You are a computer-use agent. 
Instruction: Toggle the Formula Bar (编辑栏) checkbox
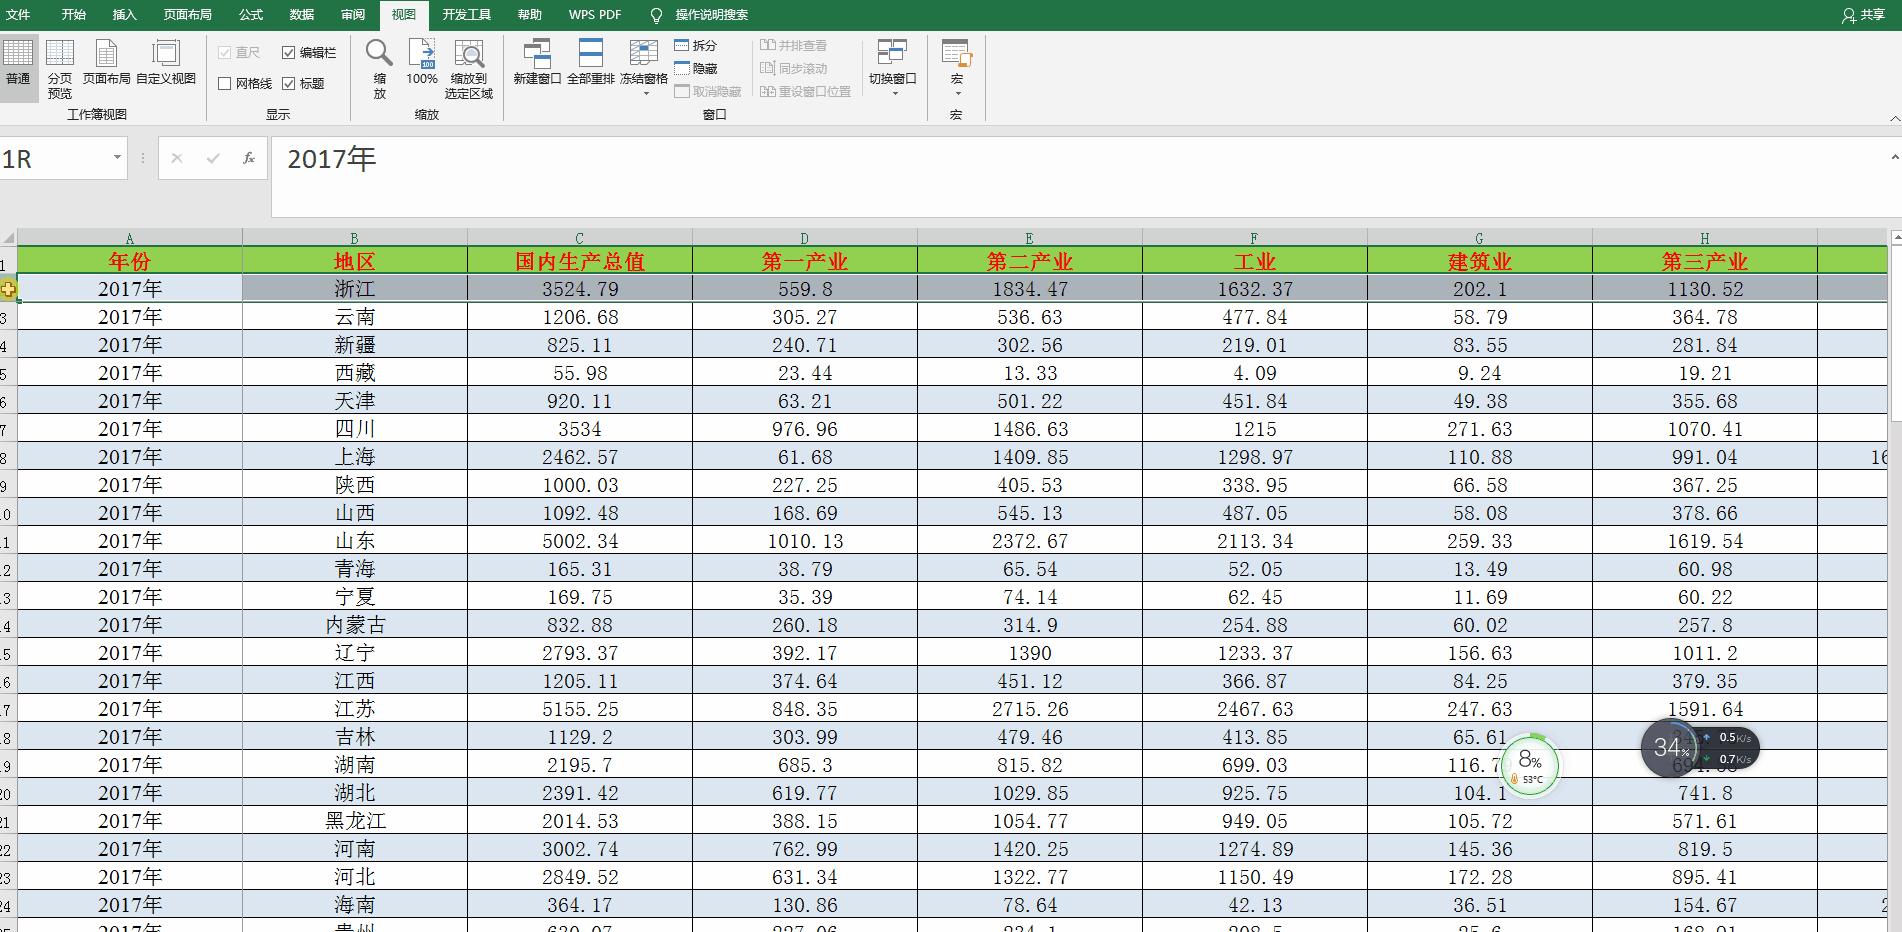tap(289, 53)
